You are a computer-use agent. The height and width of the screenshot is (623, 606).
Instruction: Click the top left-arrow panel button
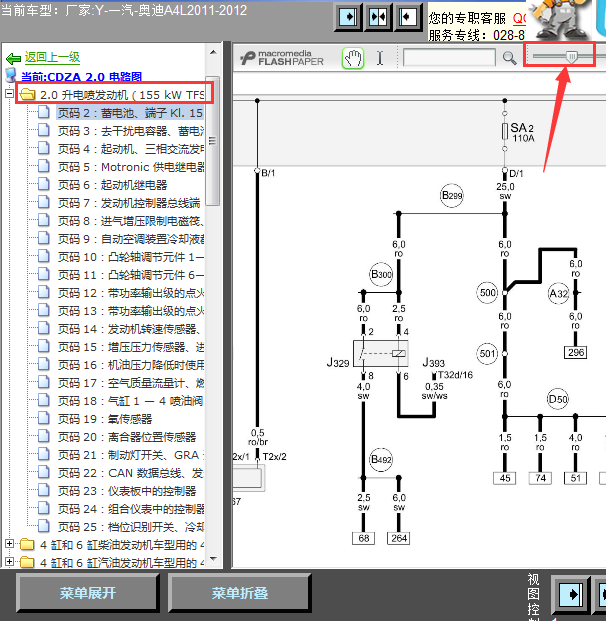407,17
